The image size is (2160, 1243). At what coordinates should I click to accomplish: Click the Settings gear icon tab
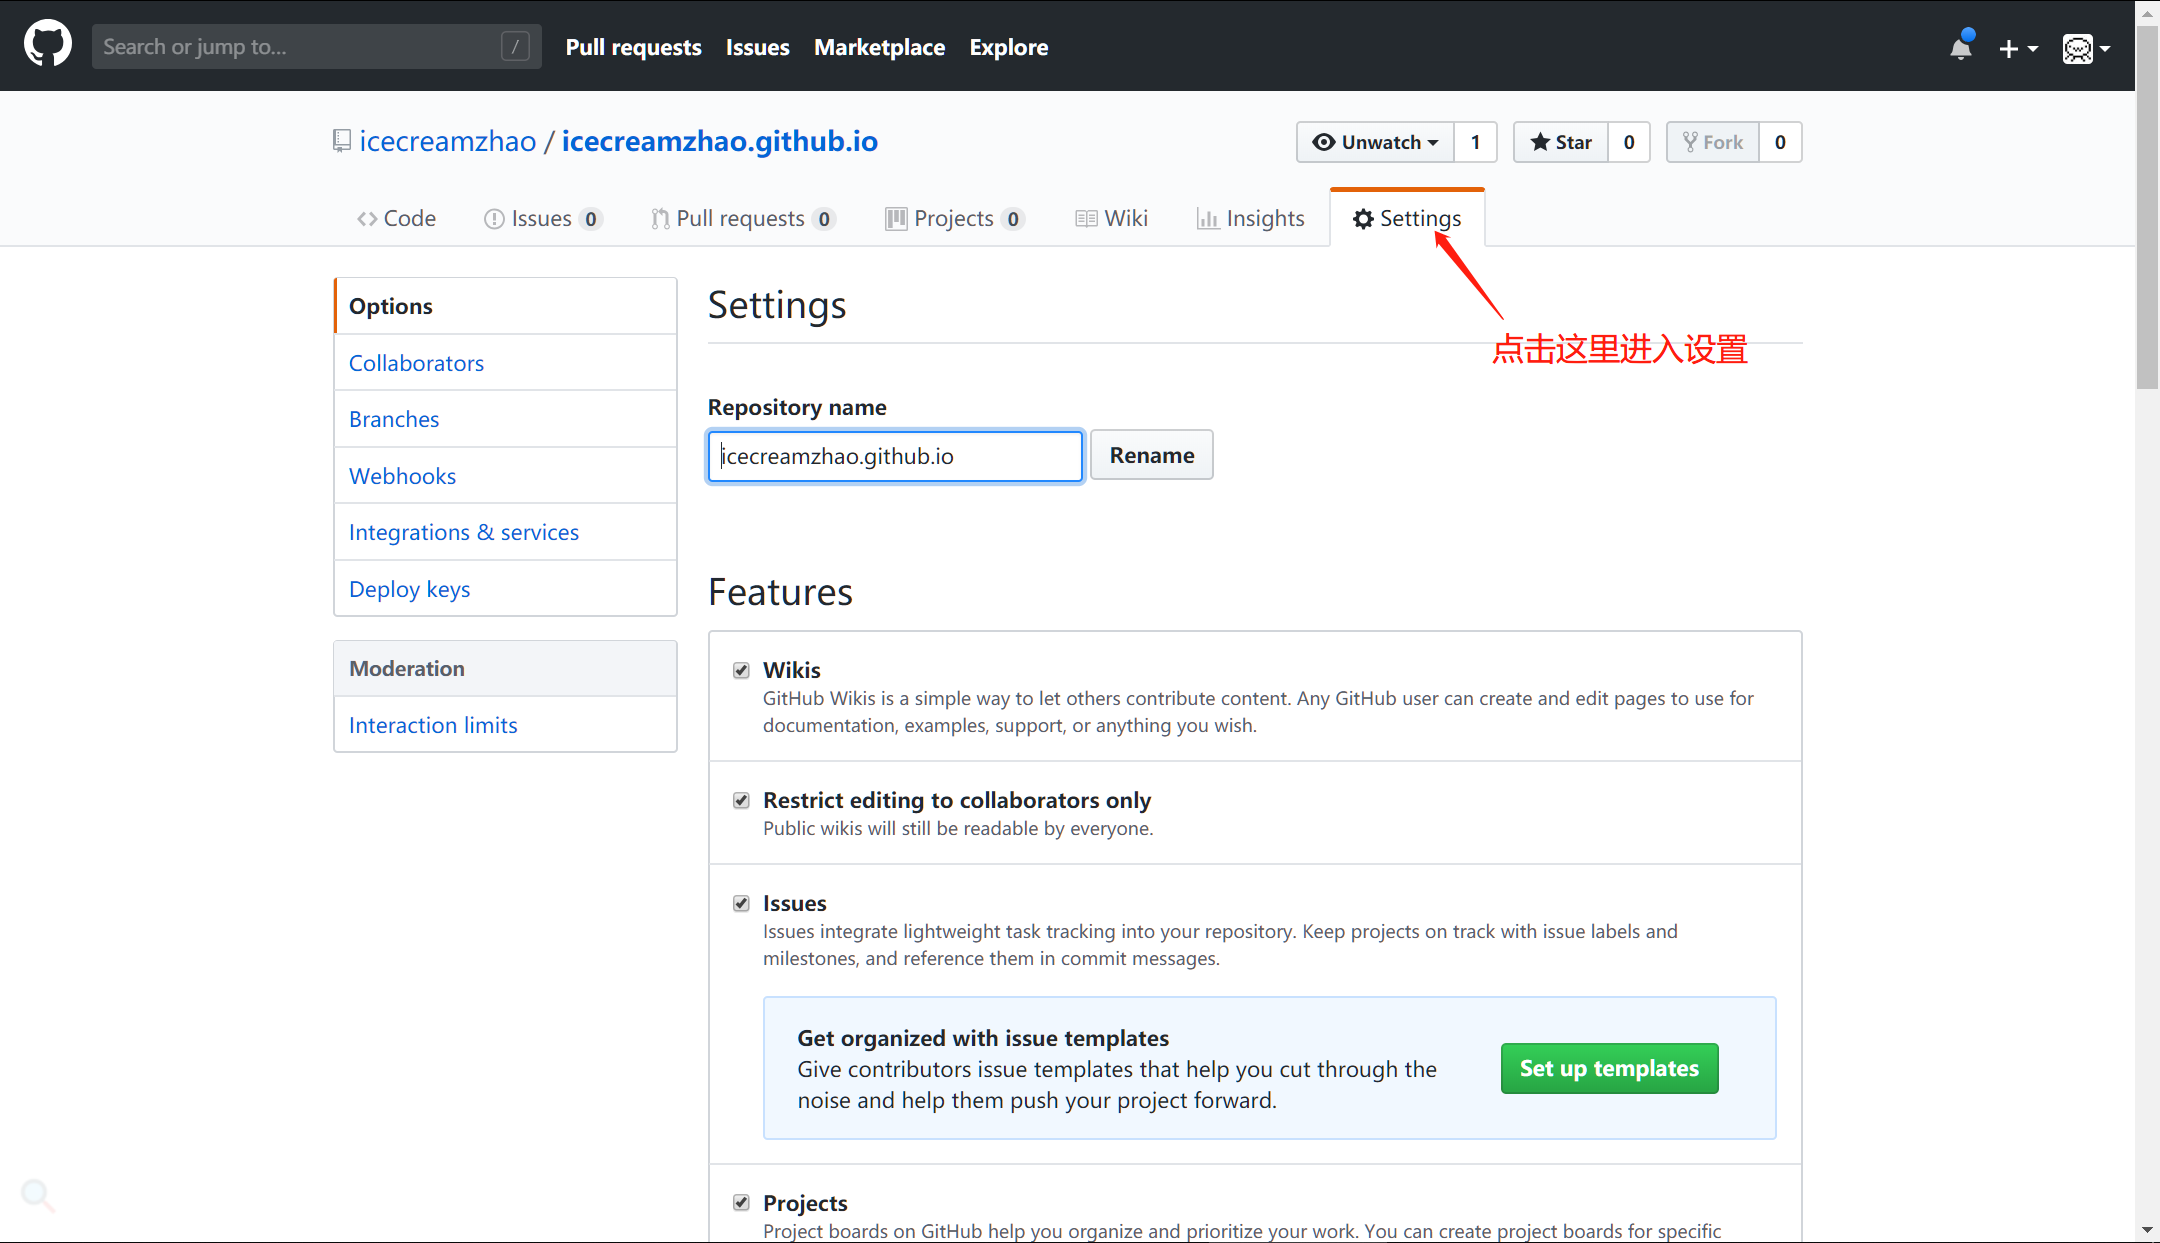(x=1405, y=218)
